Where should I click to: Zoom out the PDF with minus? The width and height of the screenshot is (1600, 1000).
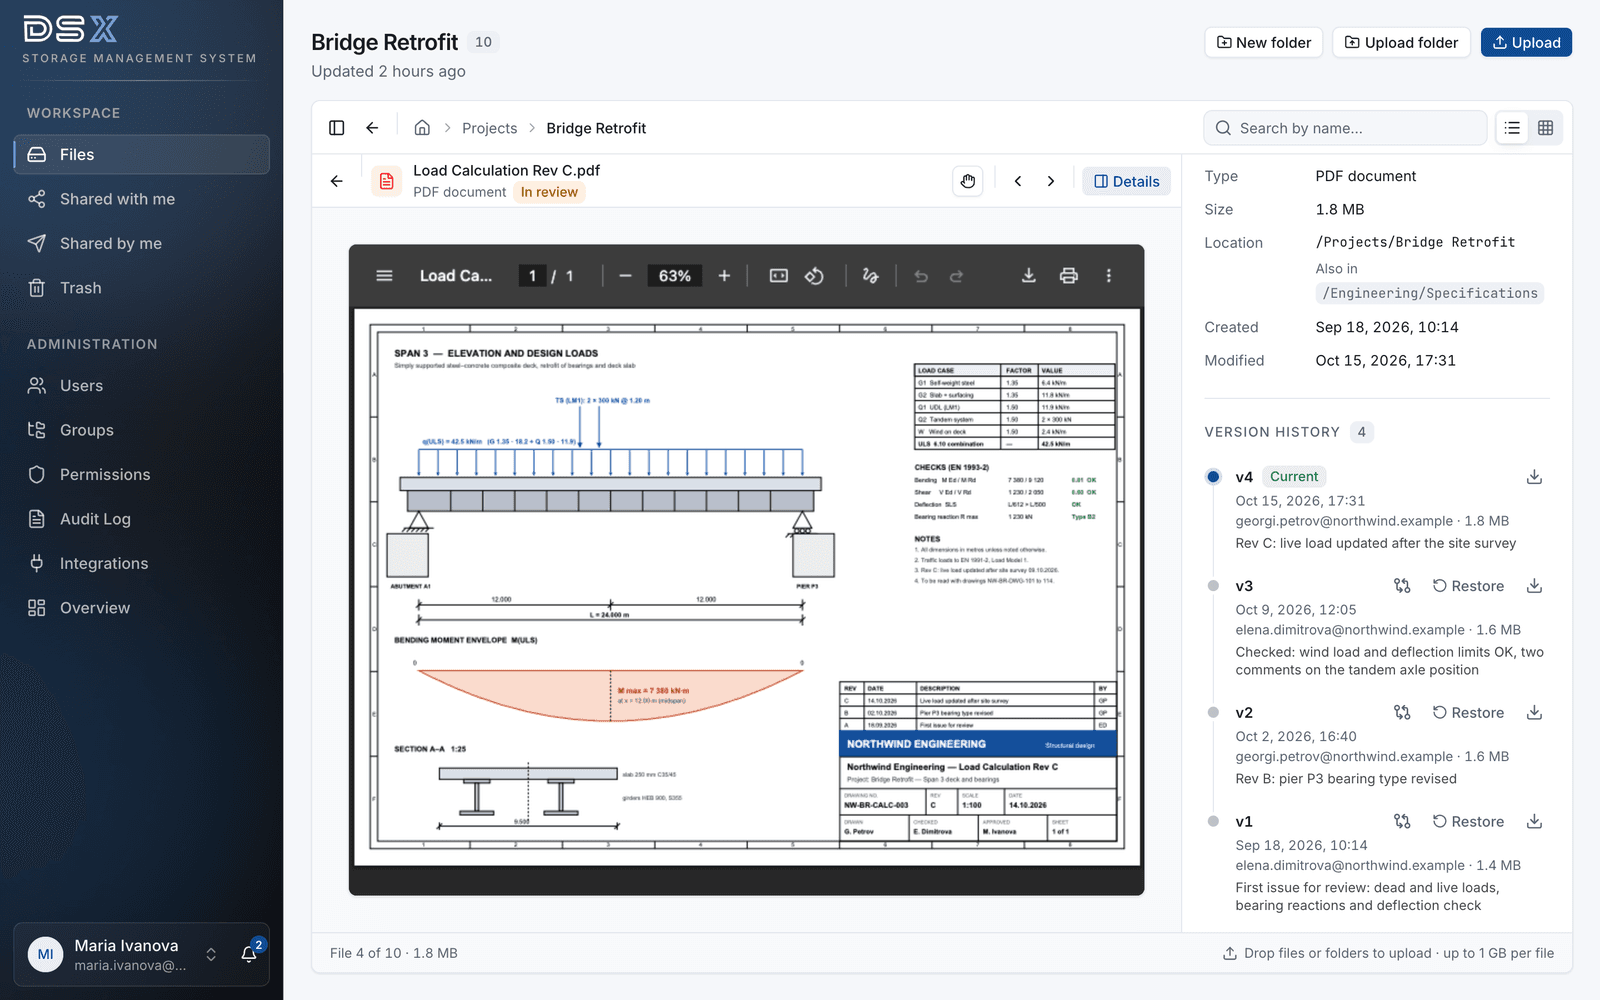[625, 276]
